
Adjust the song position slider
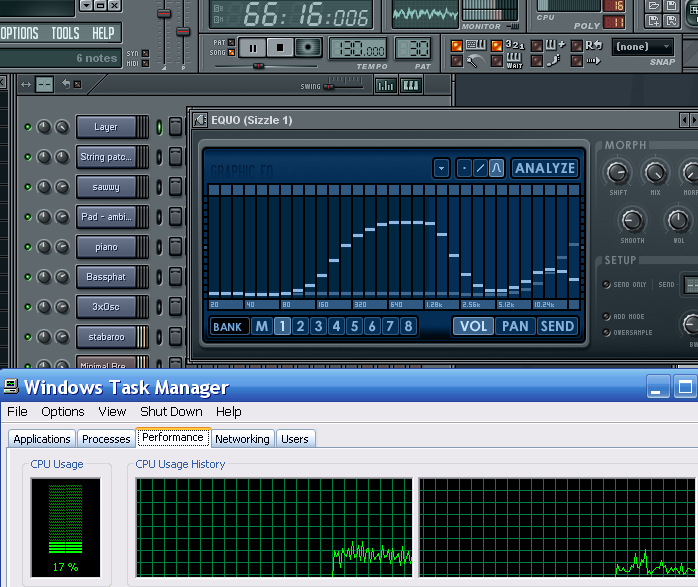(x=258, y=66)
